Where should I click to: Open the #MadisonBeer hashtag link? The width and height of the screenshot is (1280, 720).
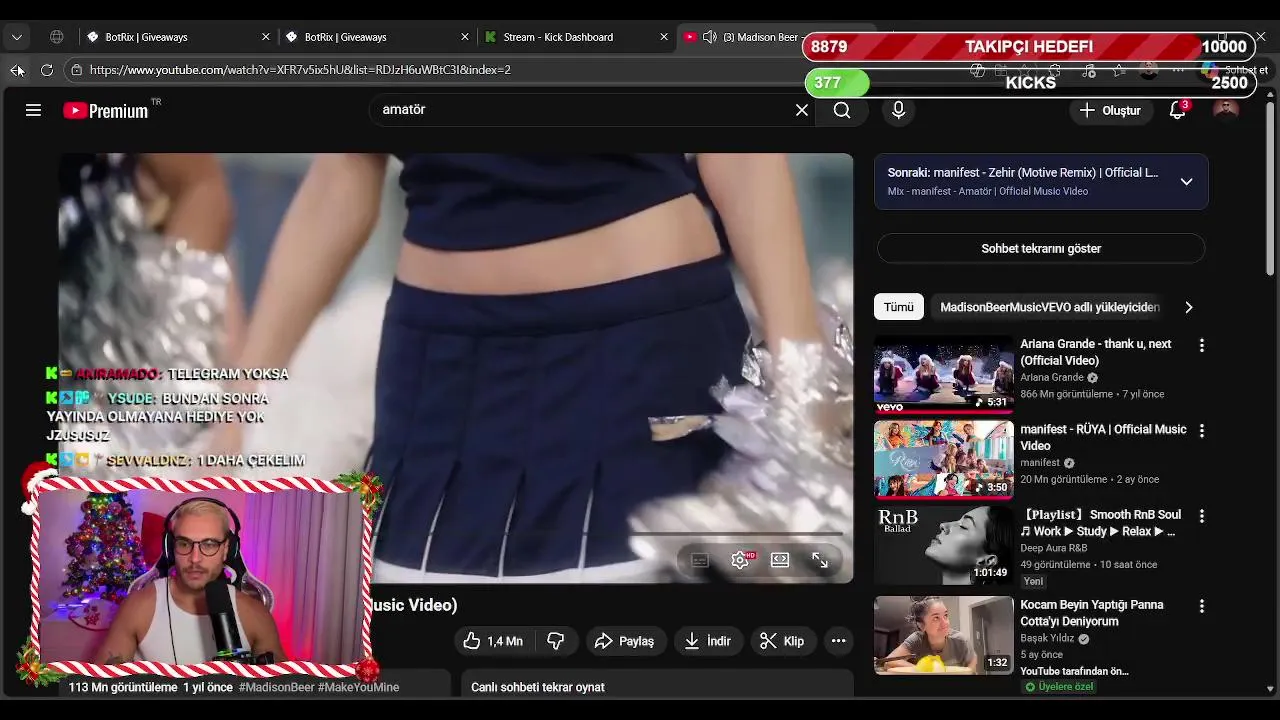coord(276,687)
